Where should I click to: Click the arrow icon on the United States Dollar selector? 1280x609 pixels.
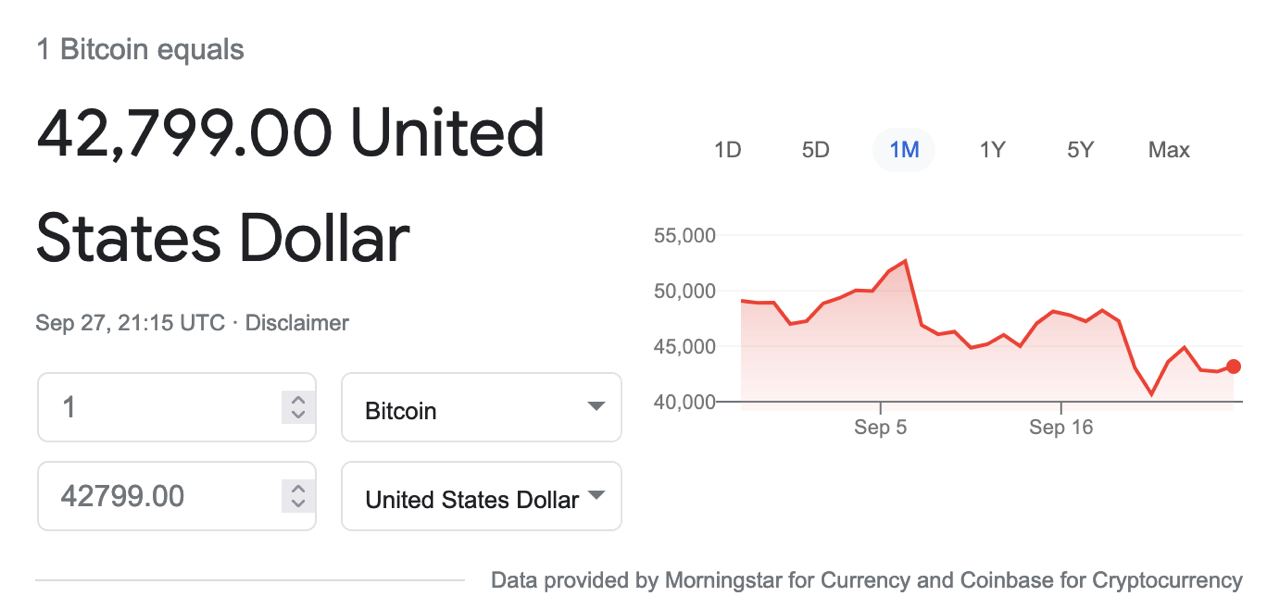click(596, 495)
